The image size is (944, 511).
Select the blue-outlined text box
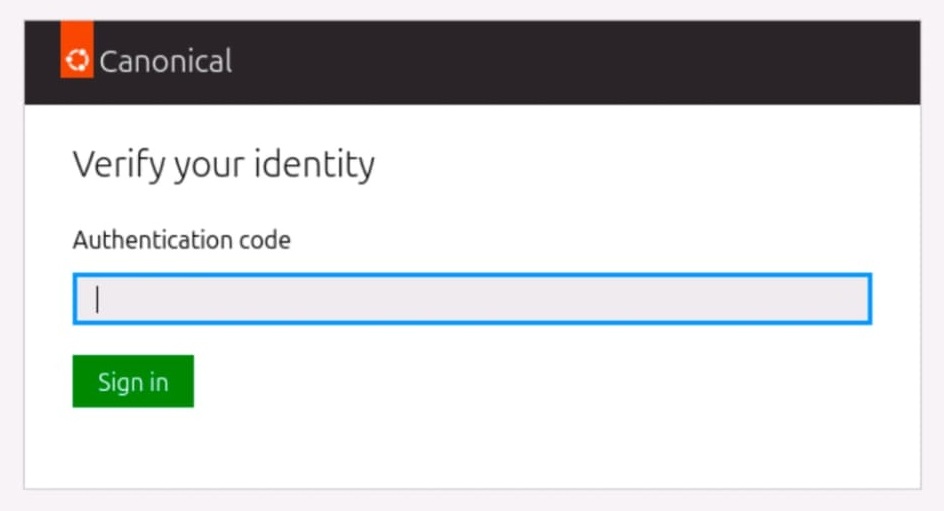coord(472,299)
